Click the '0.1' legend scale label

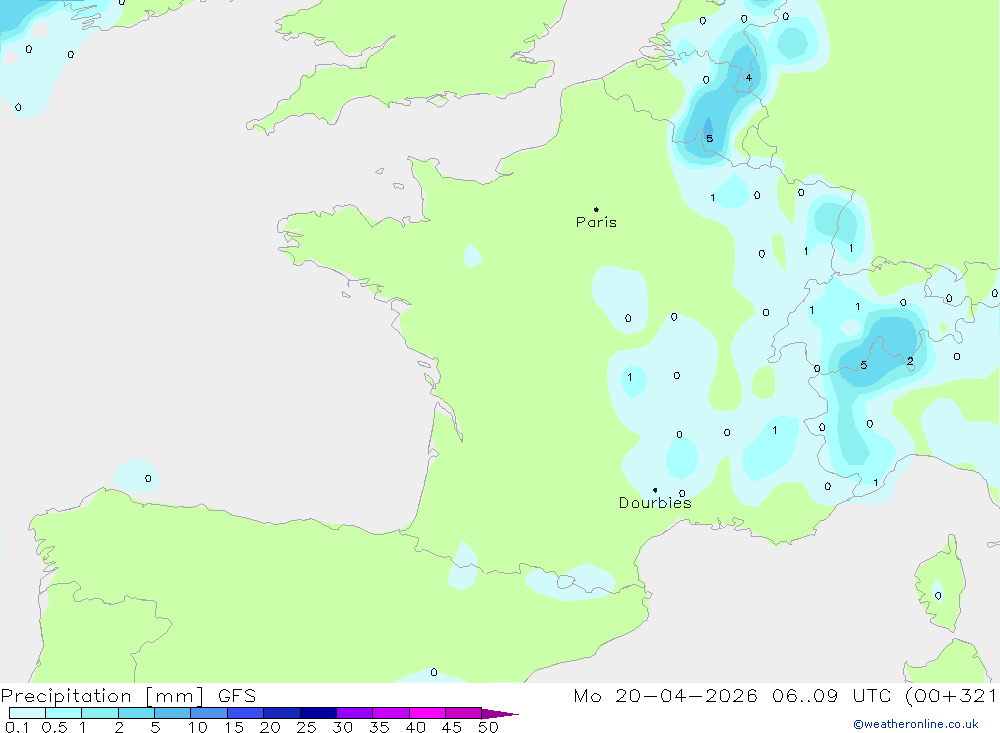point(17,727)
